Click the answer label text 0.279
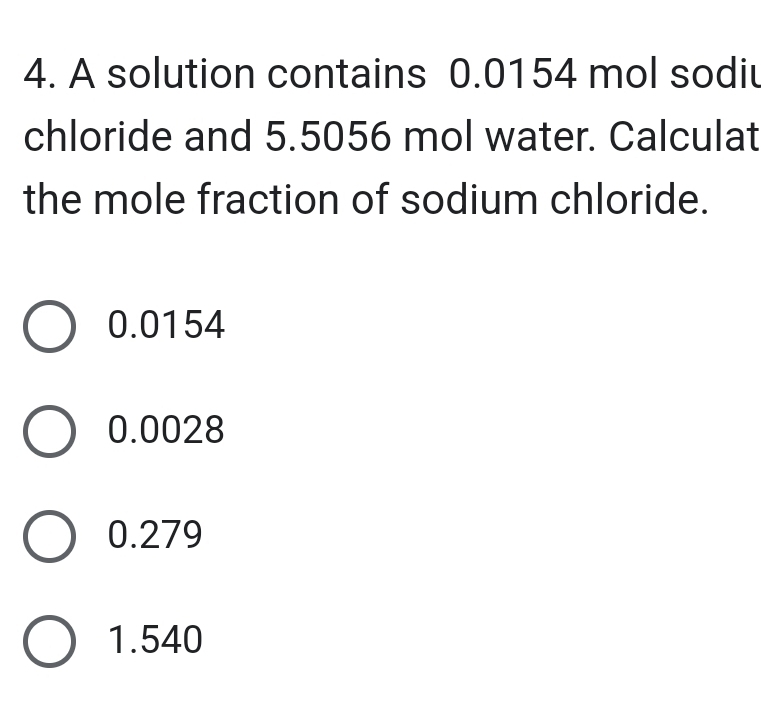This screenshot has height=709, width=761. [x=155, y=536]
